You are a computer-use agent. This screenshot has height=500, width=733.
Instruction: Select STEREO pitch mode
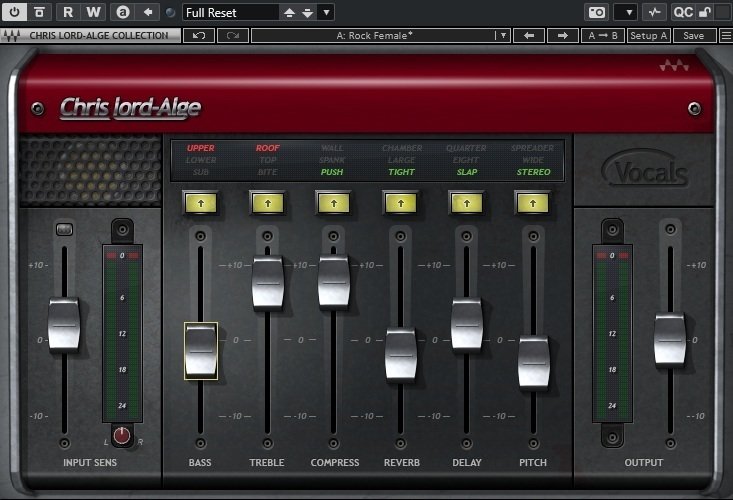click(533, 172)
